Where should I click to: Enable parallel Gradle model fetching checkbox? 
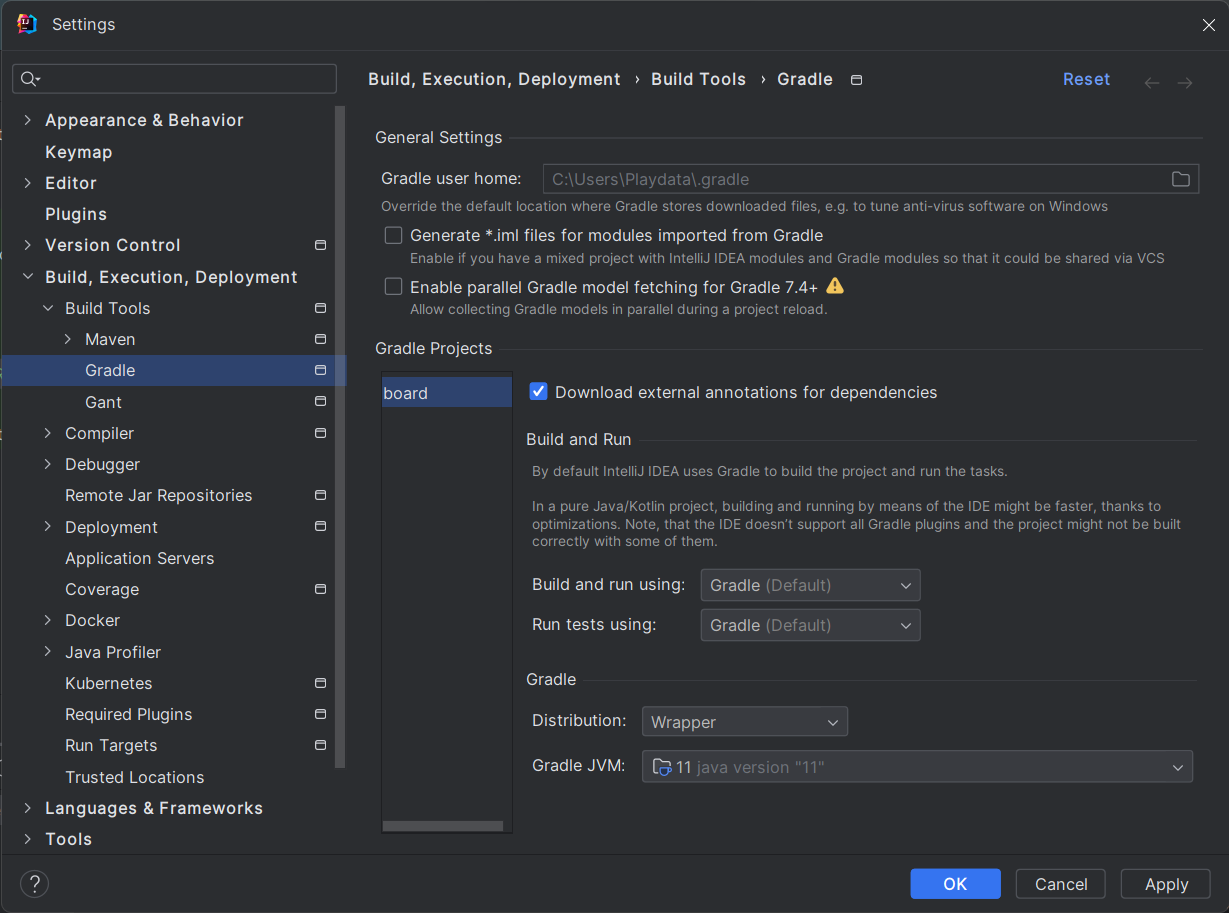coord(394,287)
